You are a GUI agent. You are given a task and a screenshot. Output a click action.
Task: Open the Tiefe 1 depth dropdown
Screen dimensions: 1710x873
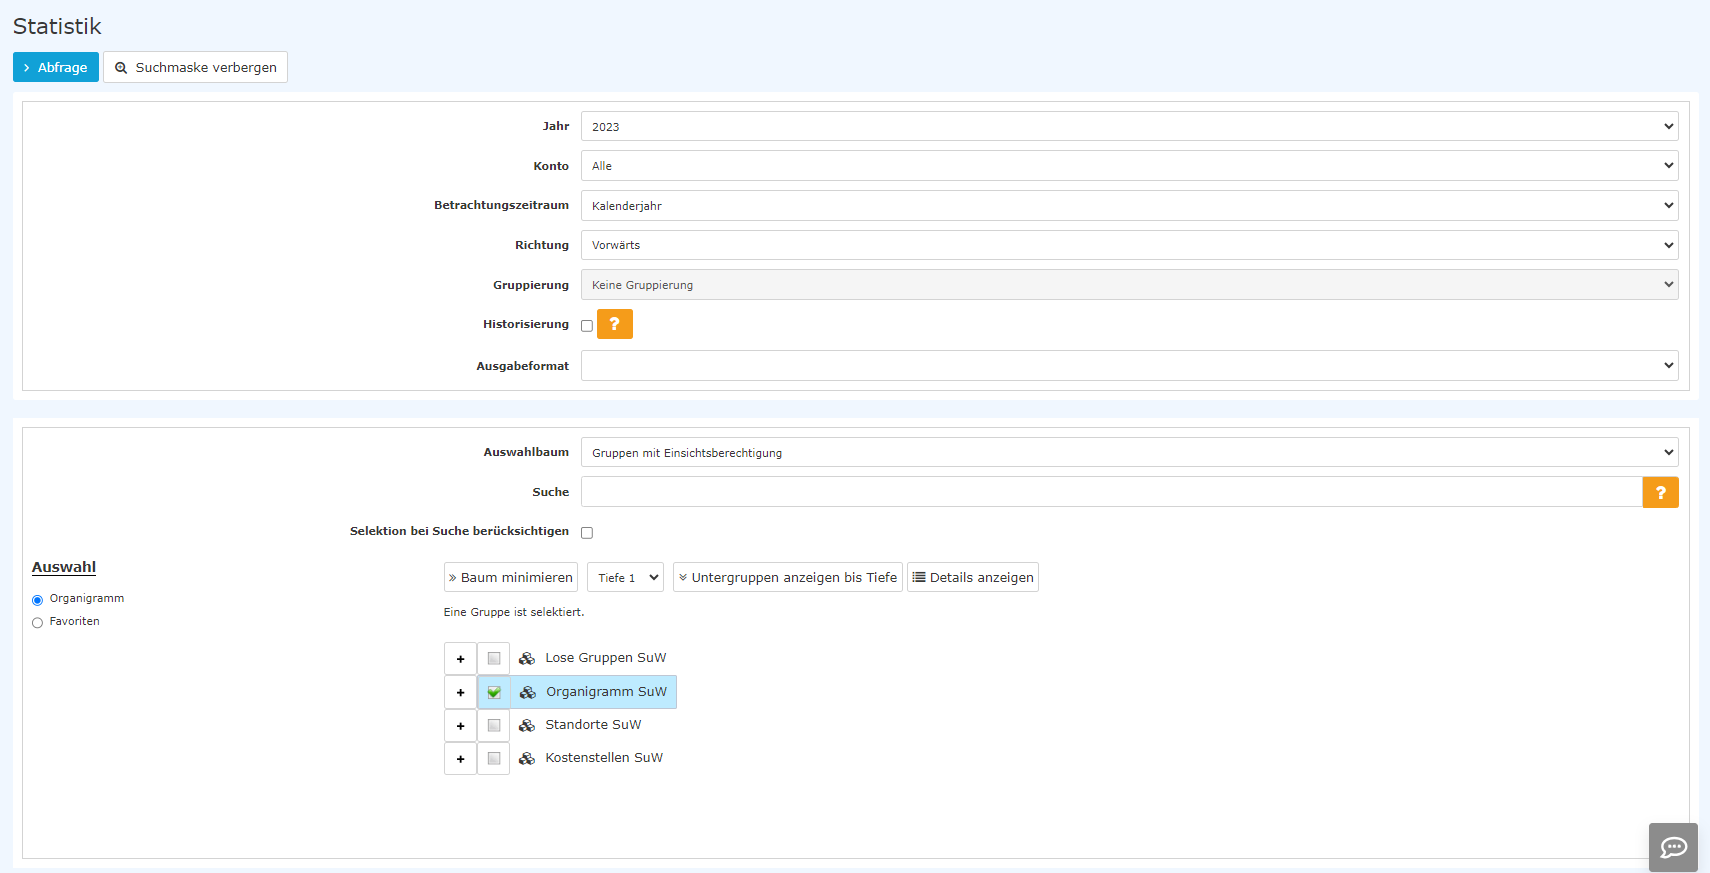pos(625,577)
